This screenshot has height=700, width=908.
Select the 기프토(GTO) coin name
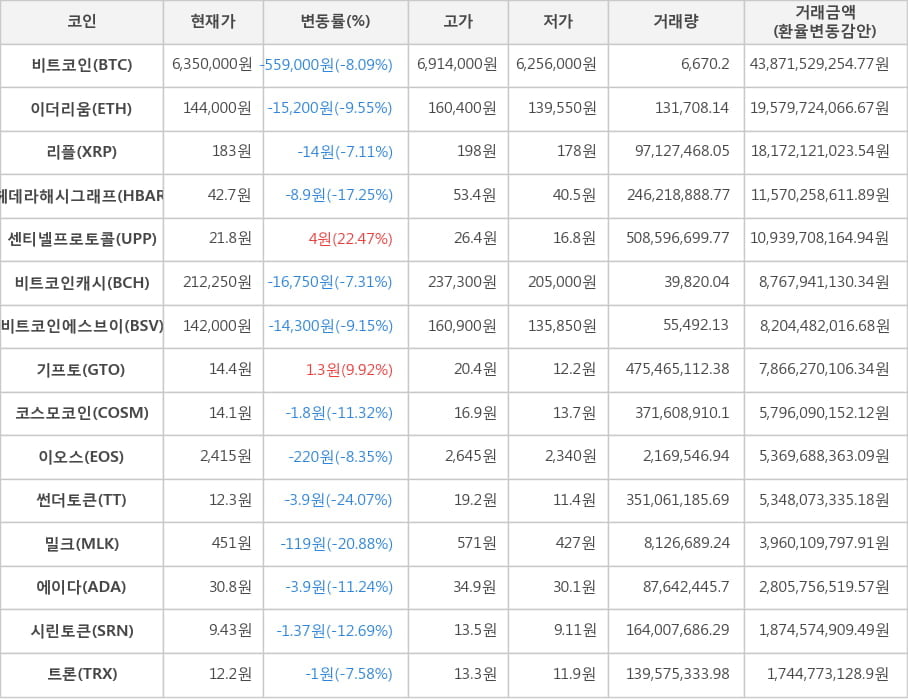pos(82,369)
